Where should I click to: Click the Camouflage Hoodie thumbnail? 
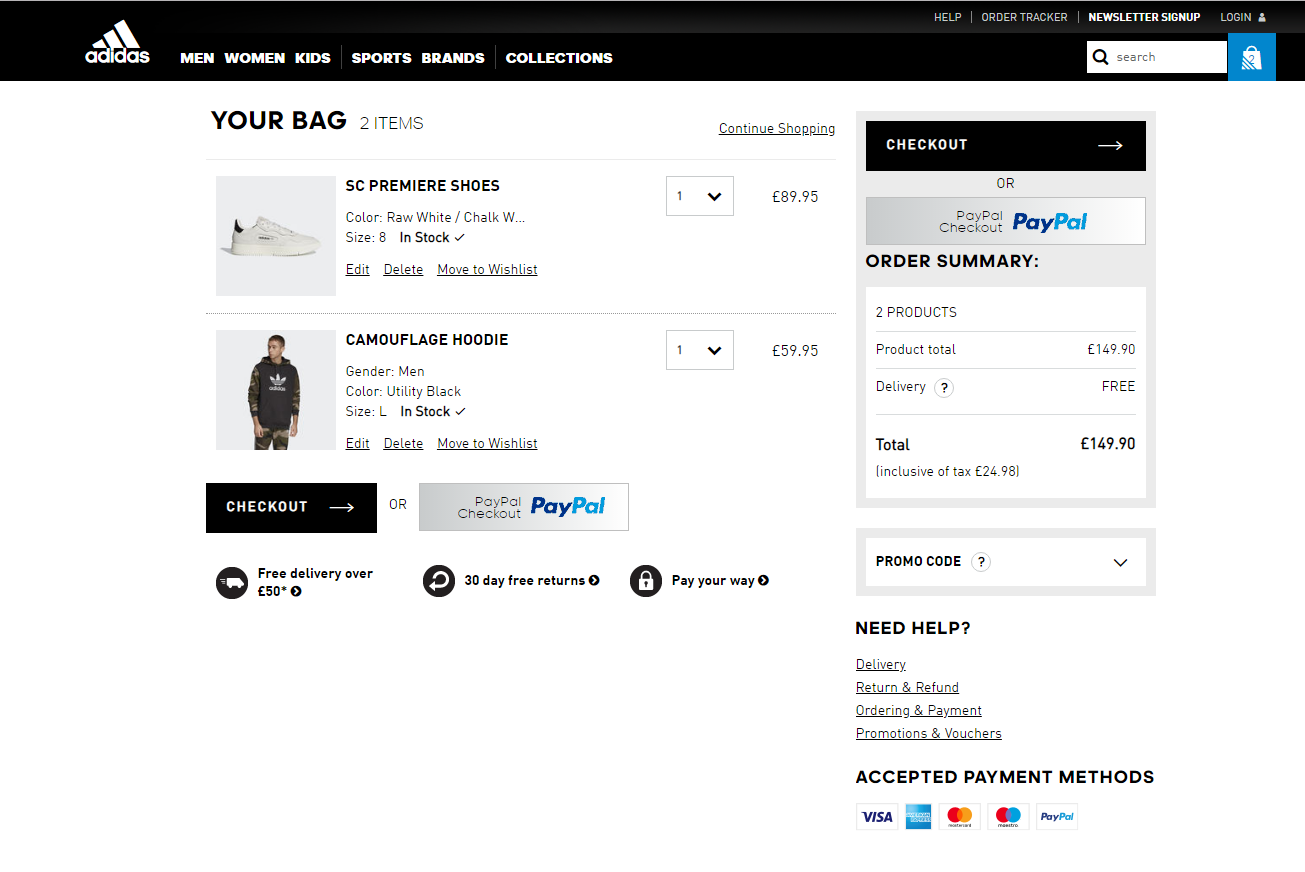[276, 390]
